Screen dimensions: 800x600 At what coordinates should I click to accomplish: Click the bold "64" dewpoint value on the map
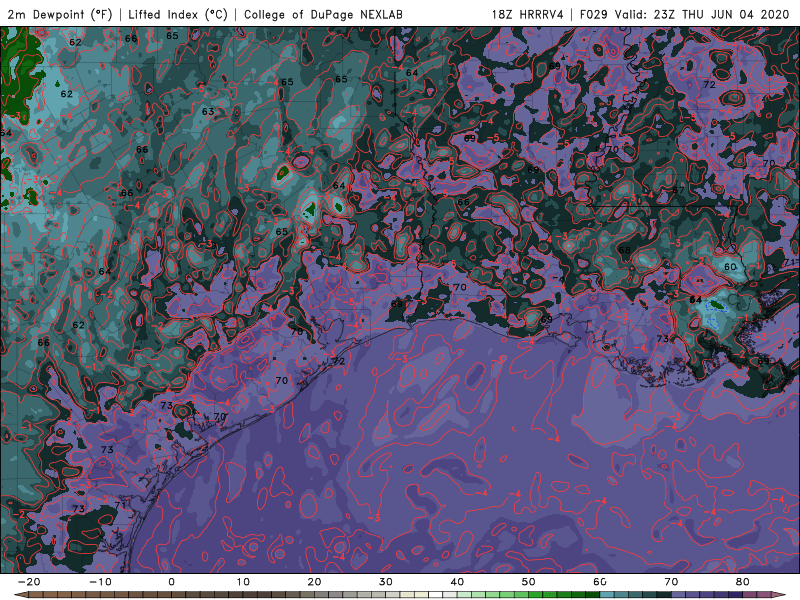(695, 299)
